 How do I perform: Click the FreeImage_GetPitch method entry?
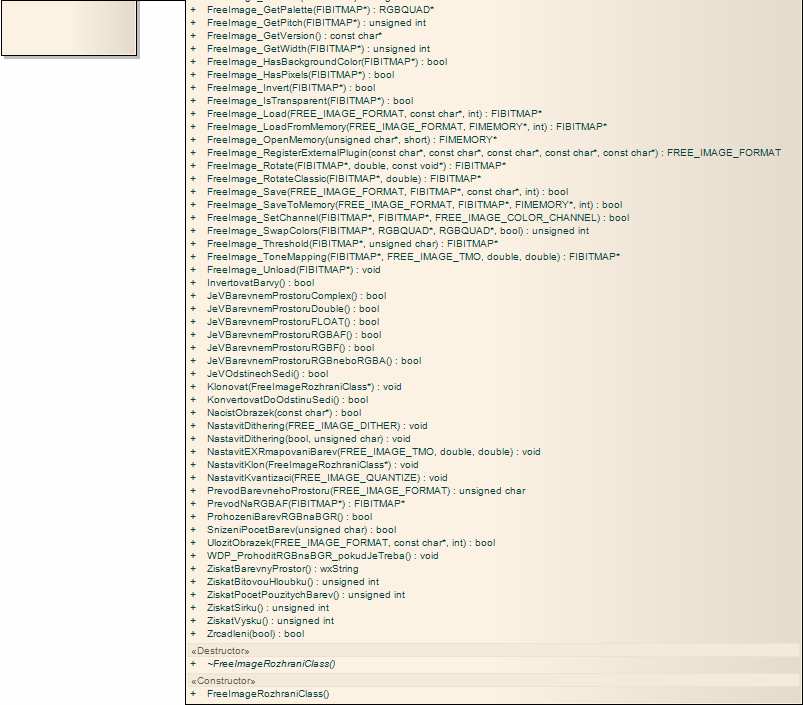coord(316,23)
